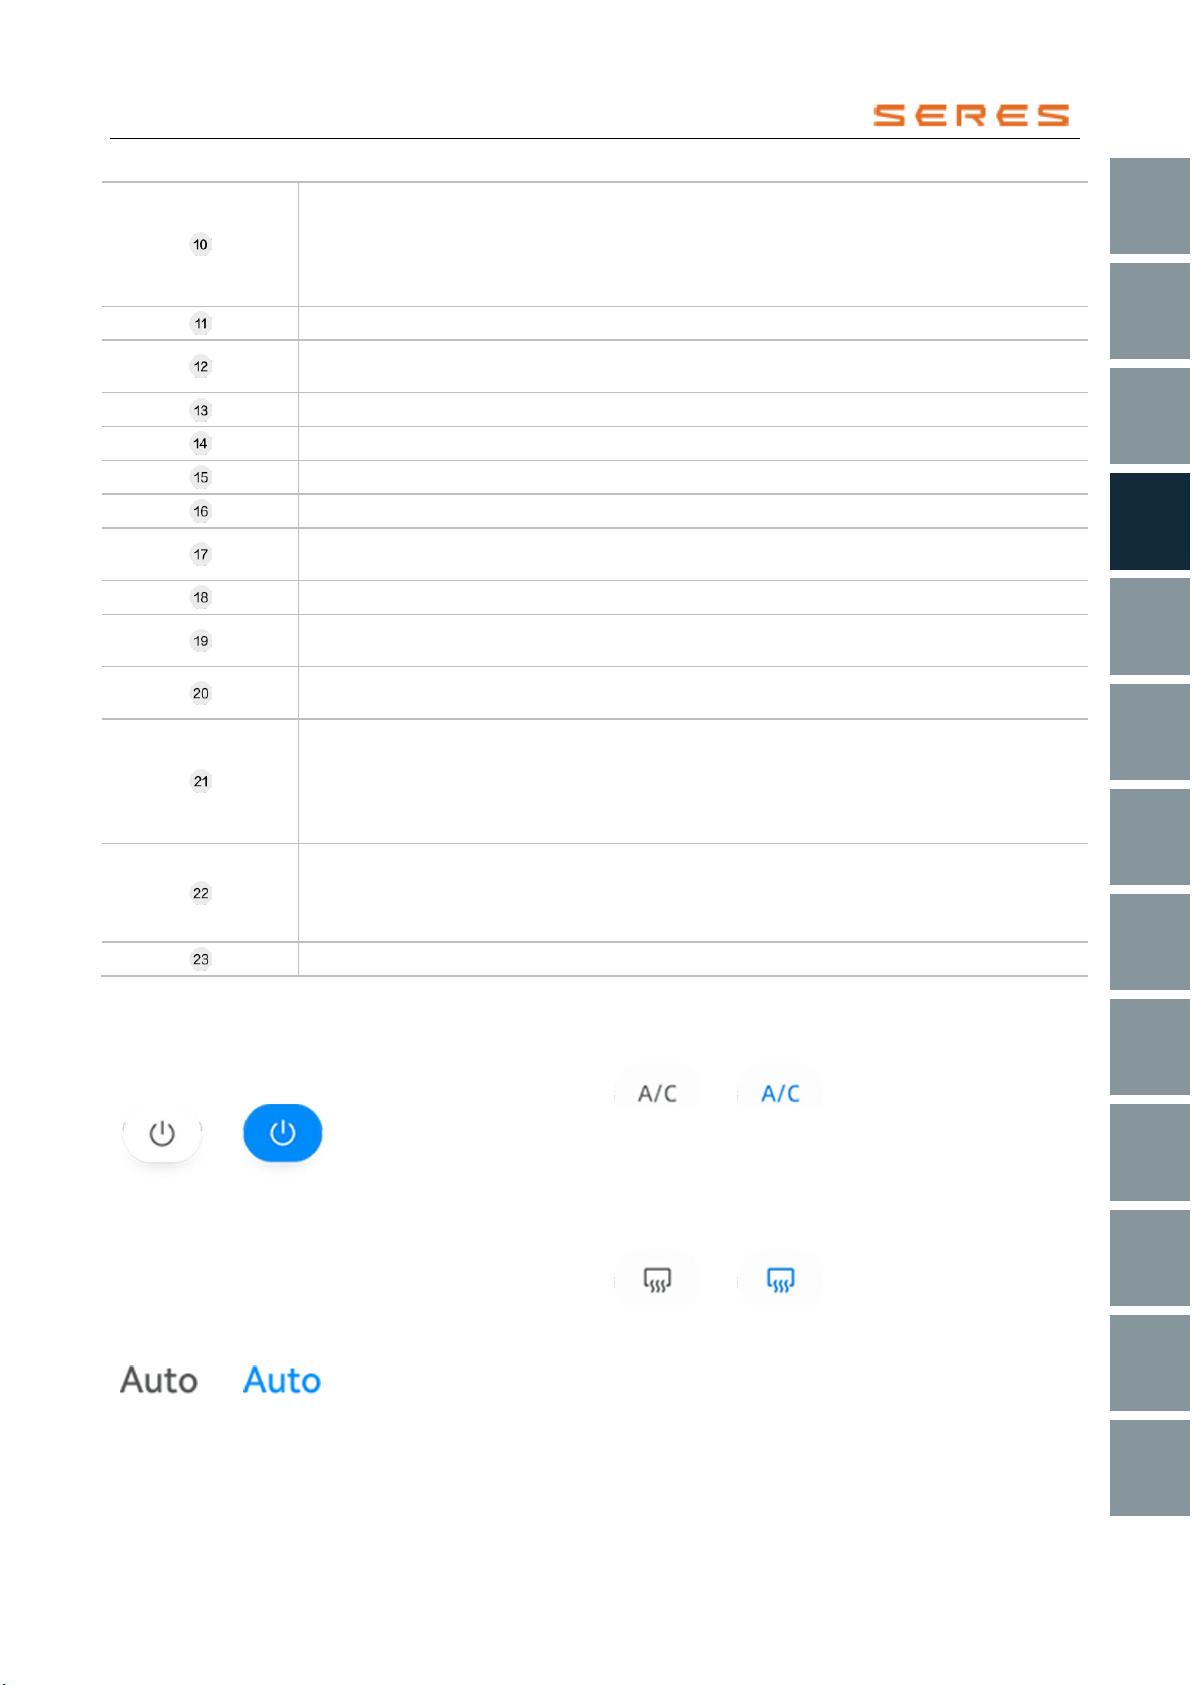
Task: Select the number 22 circle marker
Action: [x=201, y=893]
